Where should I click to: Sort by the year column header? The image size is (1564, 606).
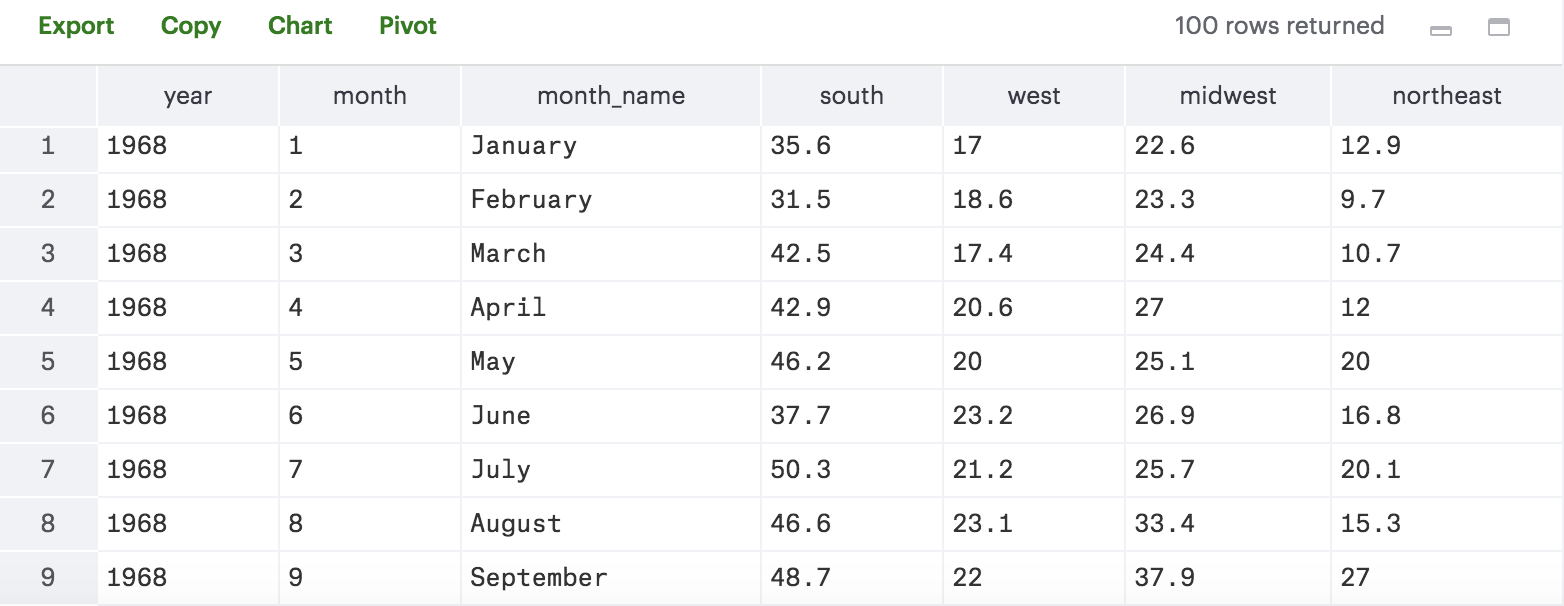tap(188, 96)
